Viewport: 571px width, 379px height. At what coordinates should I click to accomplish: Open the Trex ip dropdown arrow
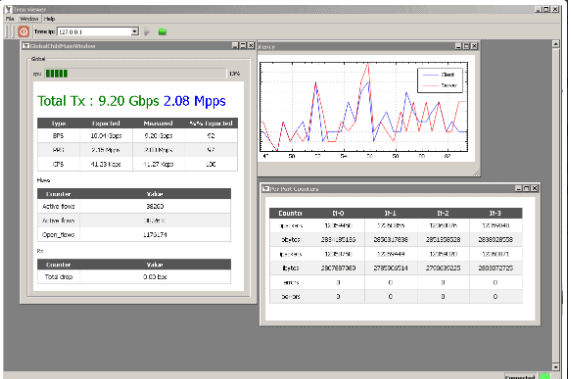pyautogui.click(x=135, y=32)
